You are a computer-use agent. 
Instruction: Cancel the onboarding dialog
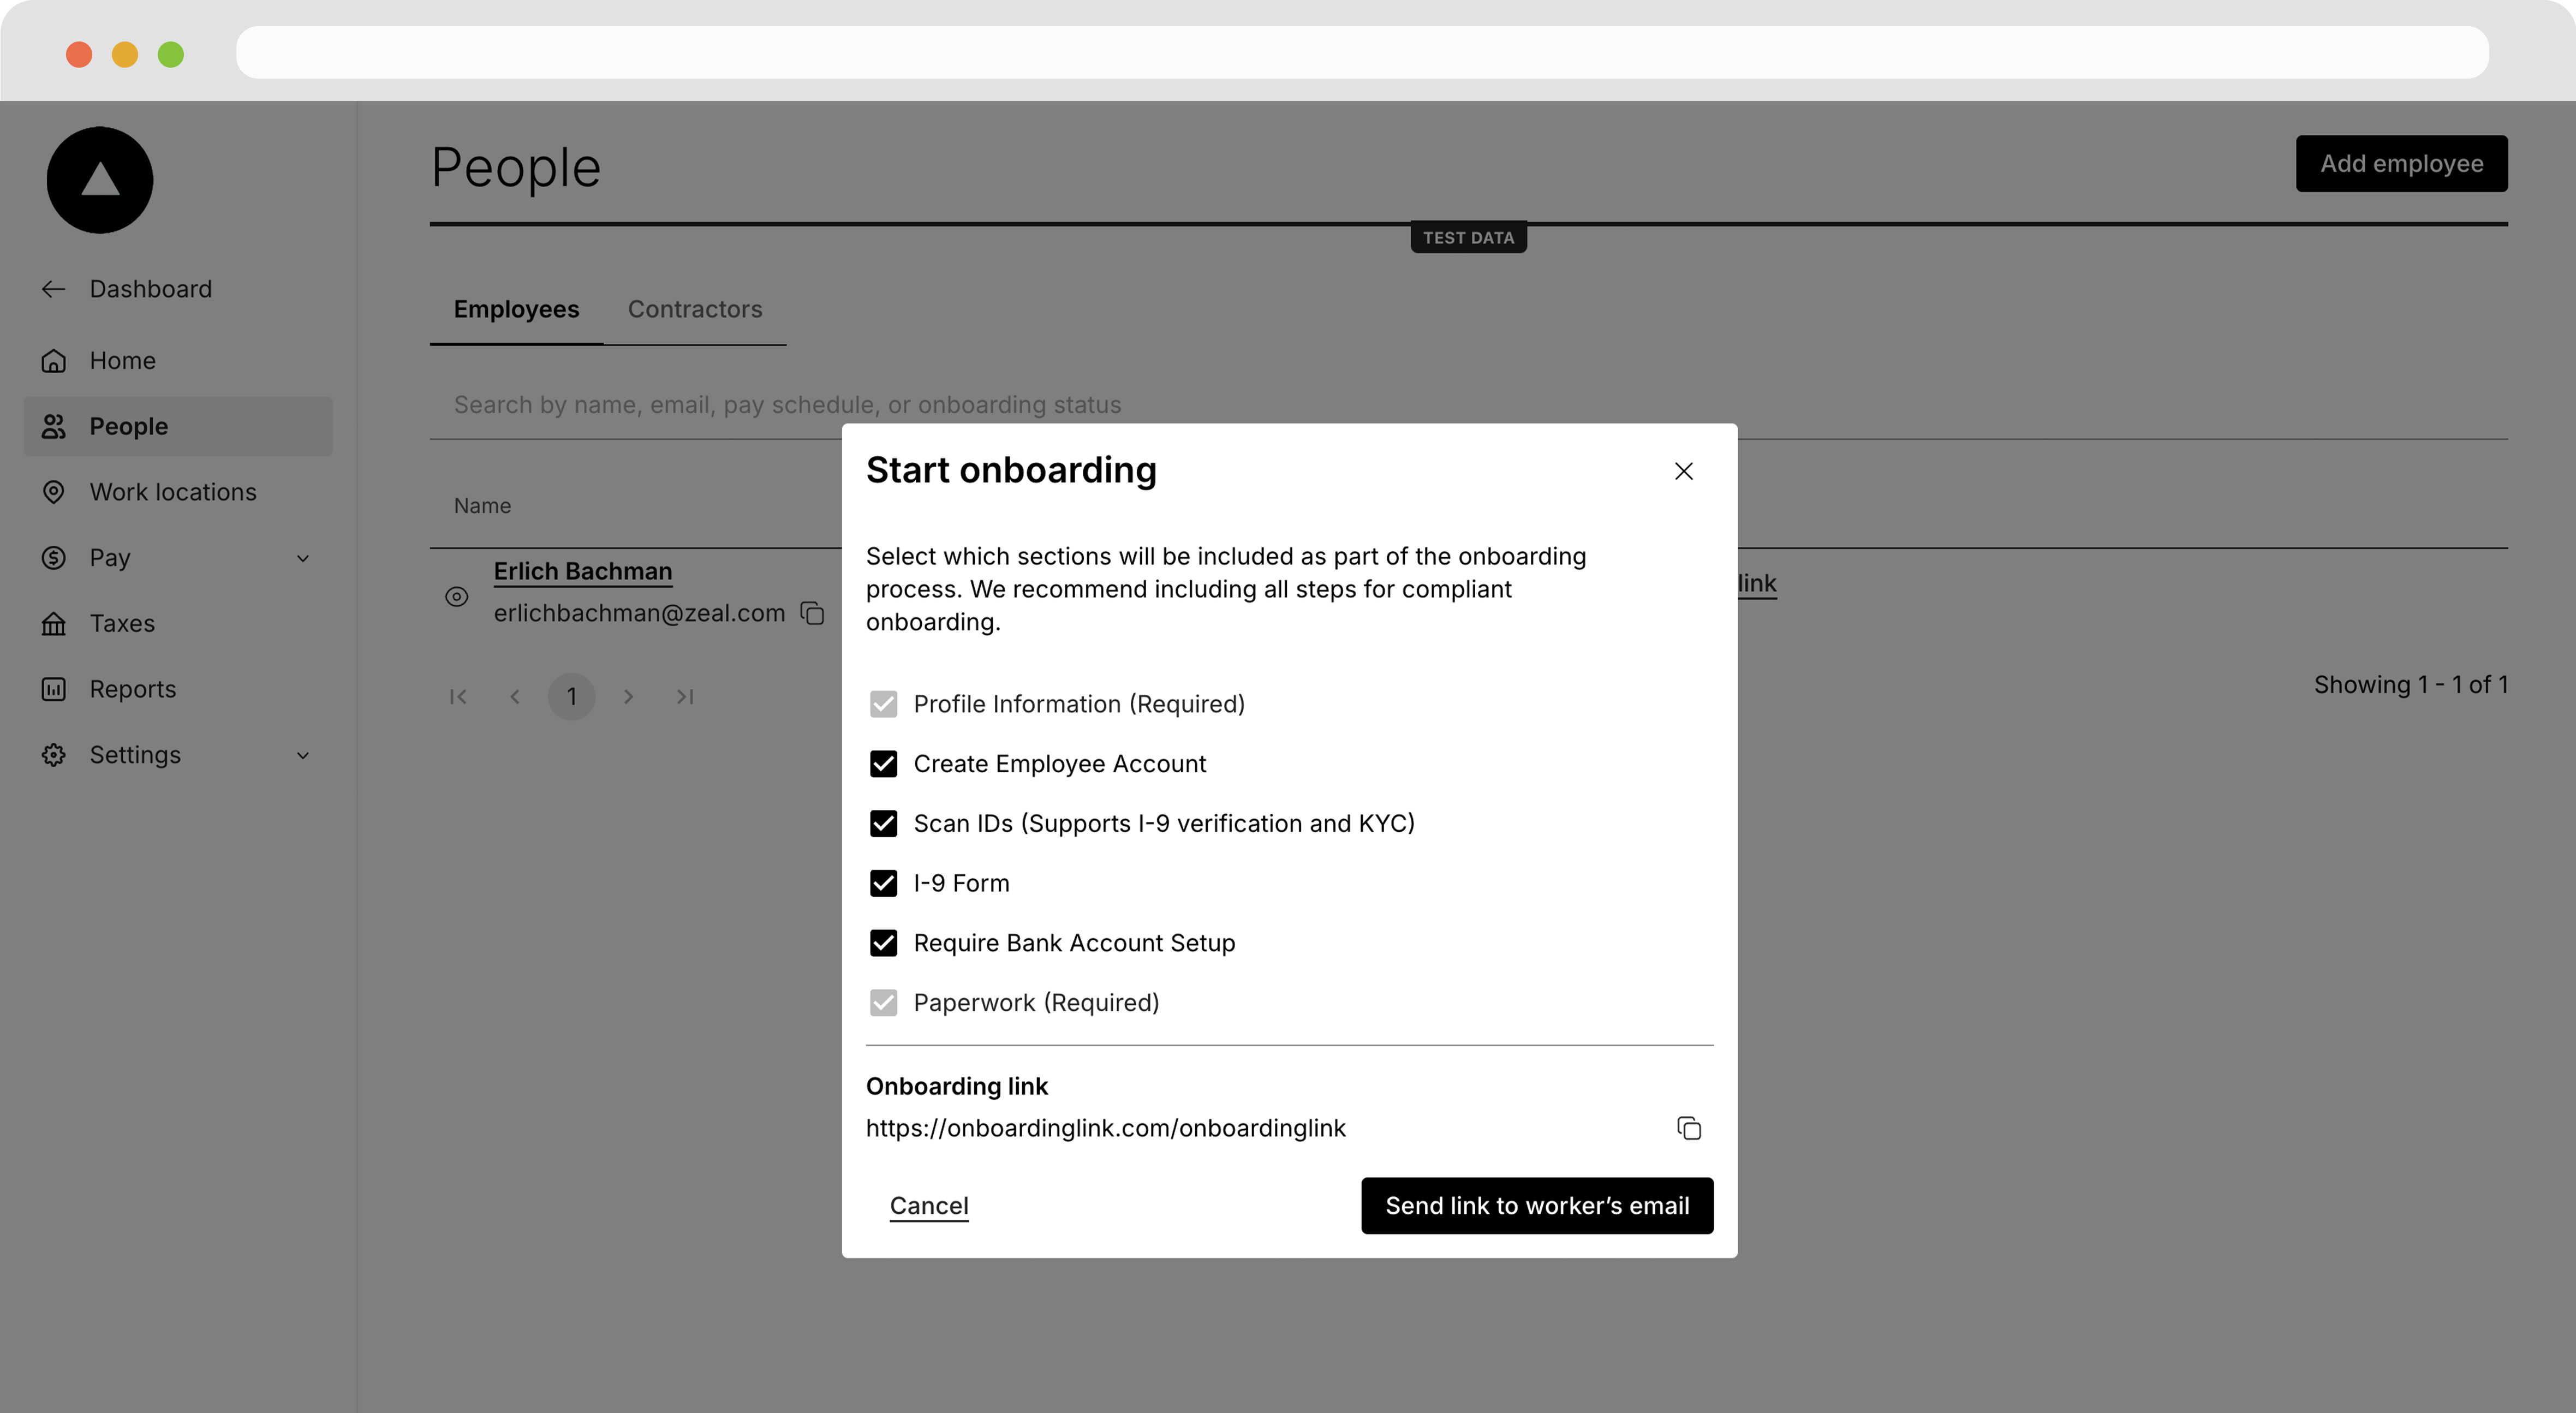[929, 1206]
